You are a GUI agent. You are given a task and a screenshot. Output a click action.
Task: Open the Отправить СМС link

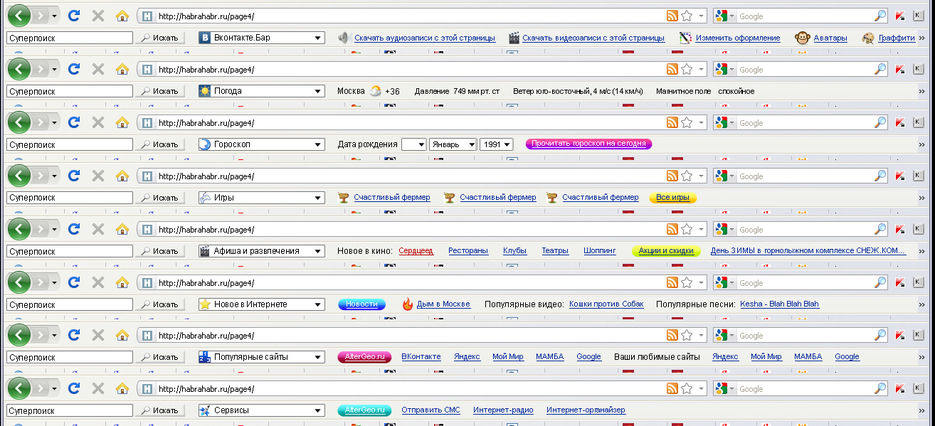[431, 410]
